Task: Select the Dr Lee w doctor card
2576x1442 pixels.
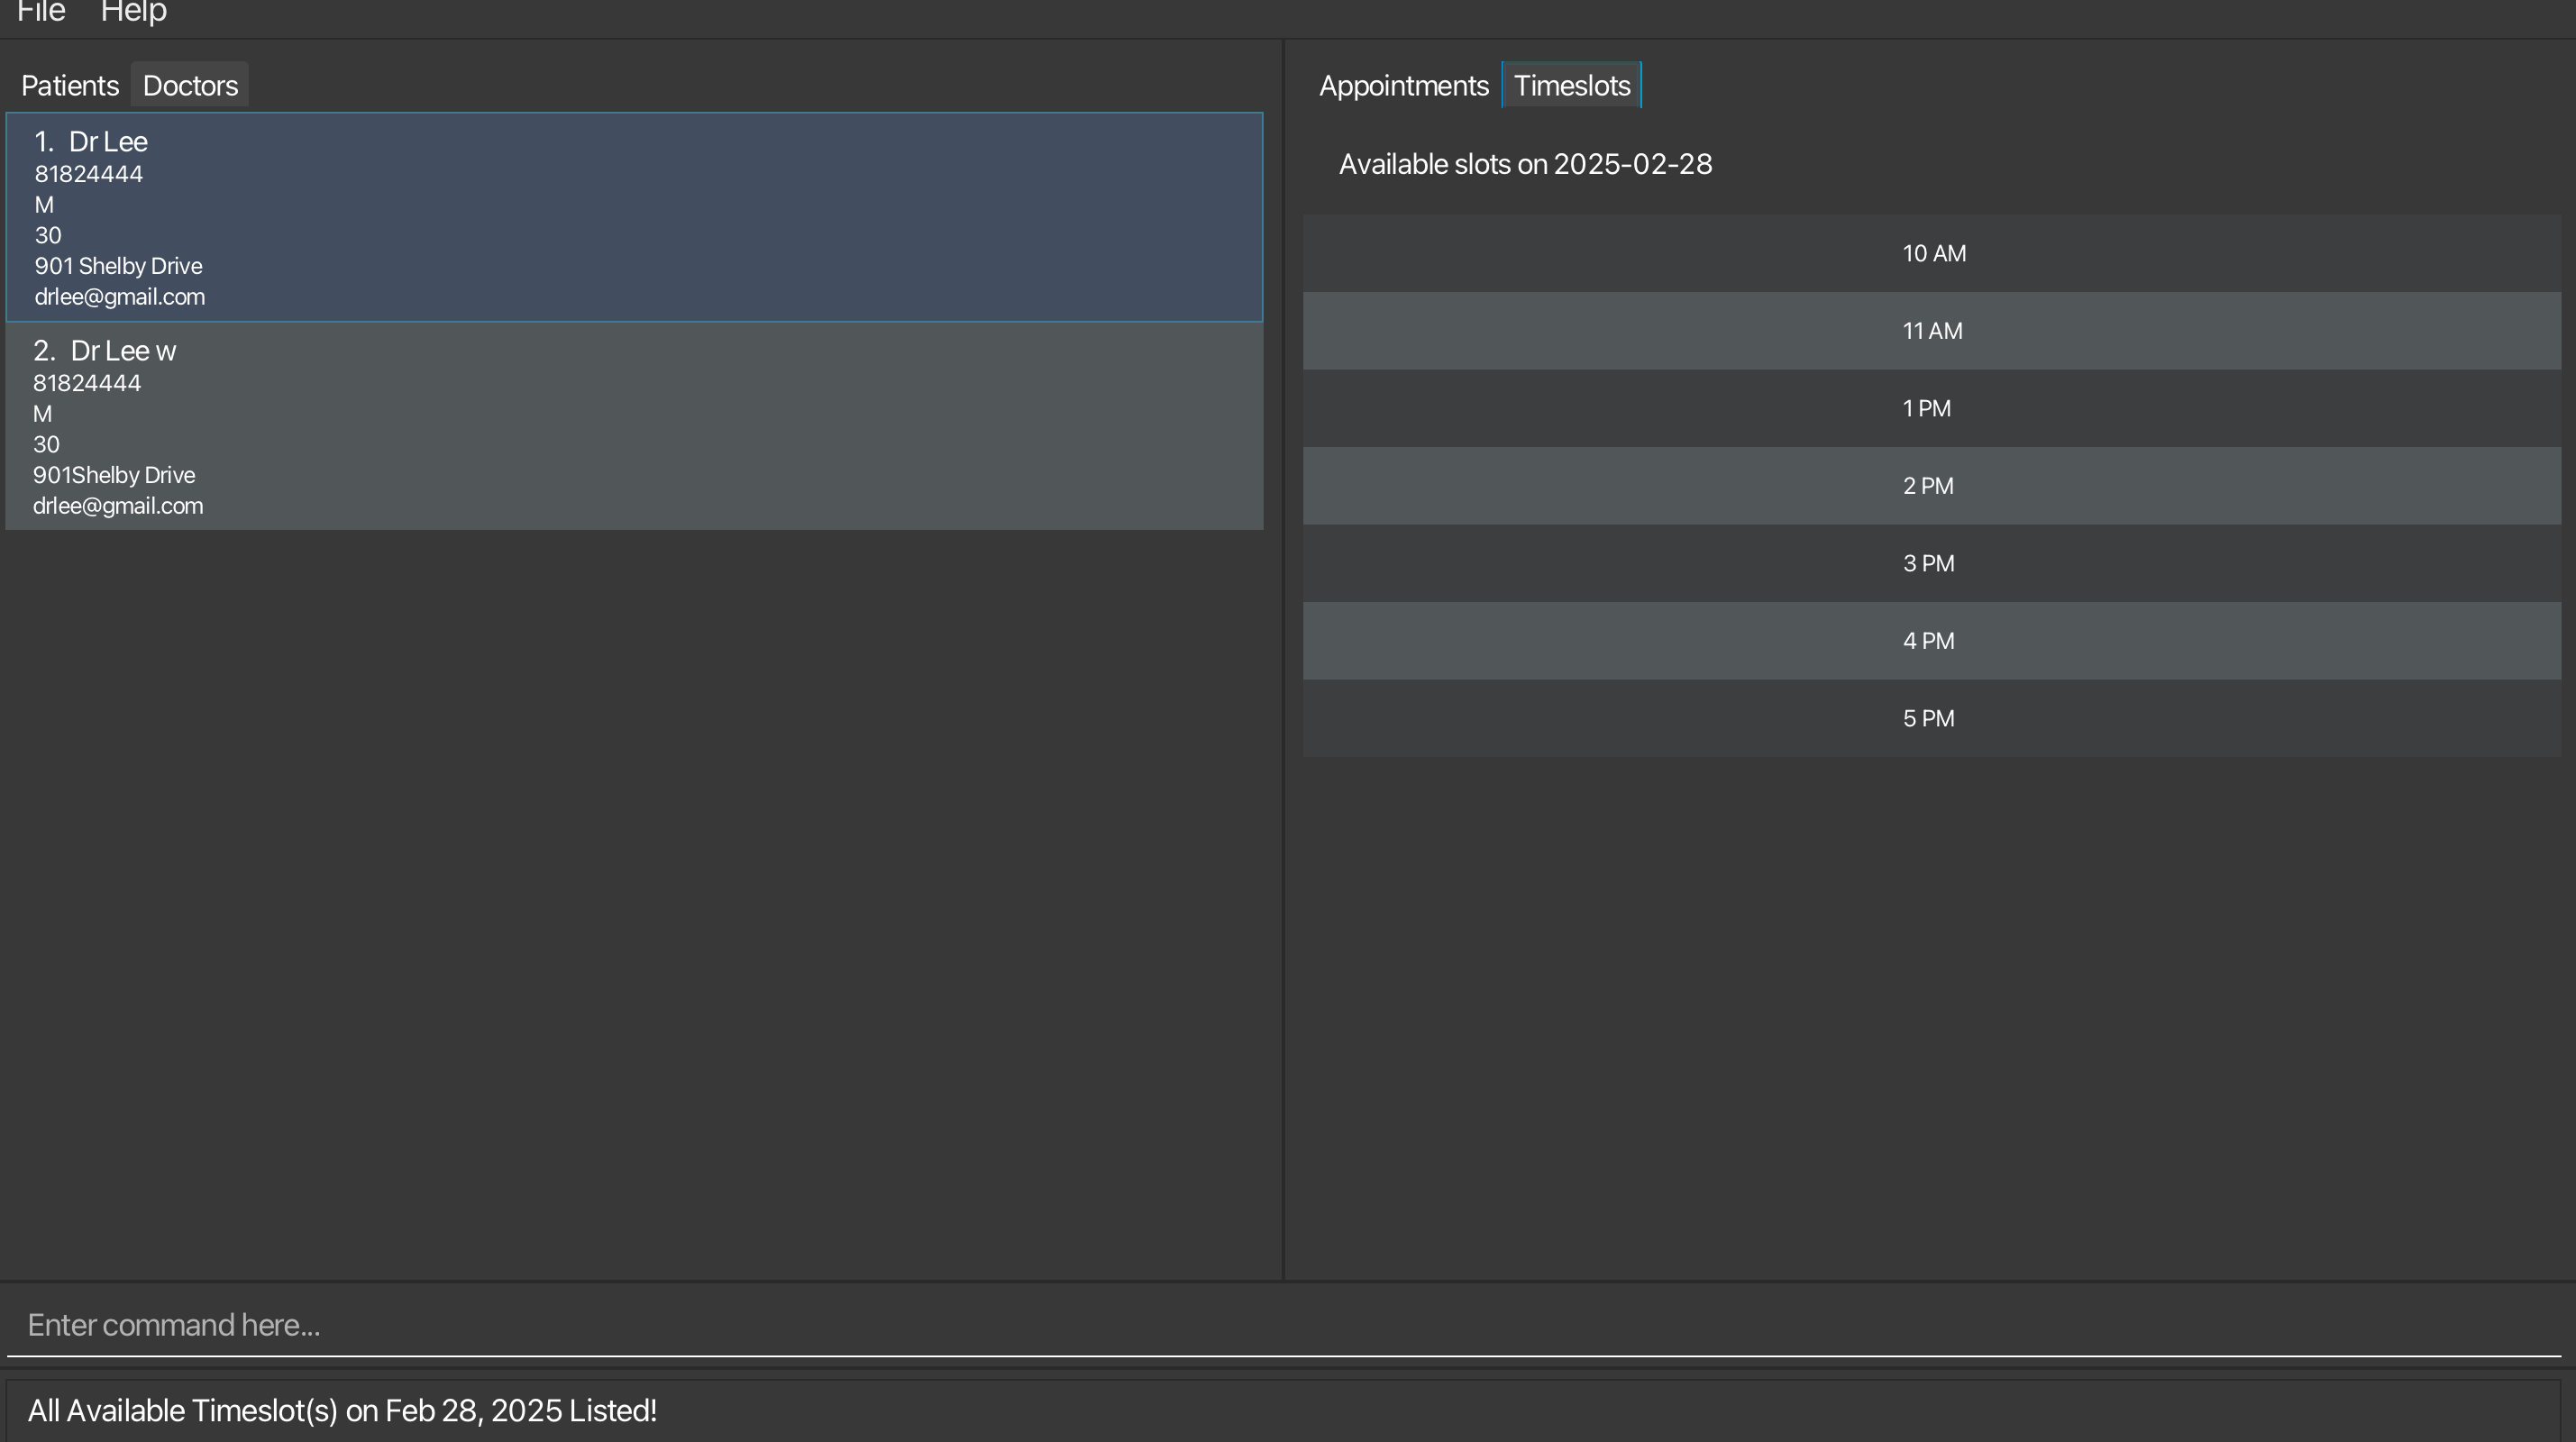Action: (634, 426)
